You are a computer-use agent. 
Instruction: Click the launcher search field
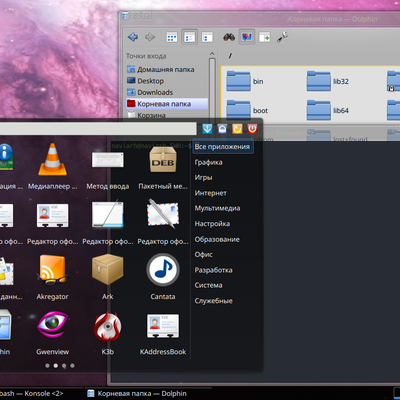click(98, 129)
